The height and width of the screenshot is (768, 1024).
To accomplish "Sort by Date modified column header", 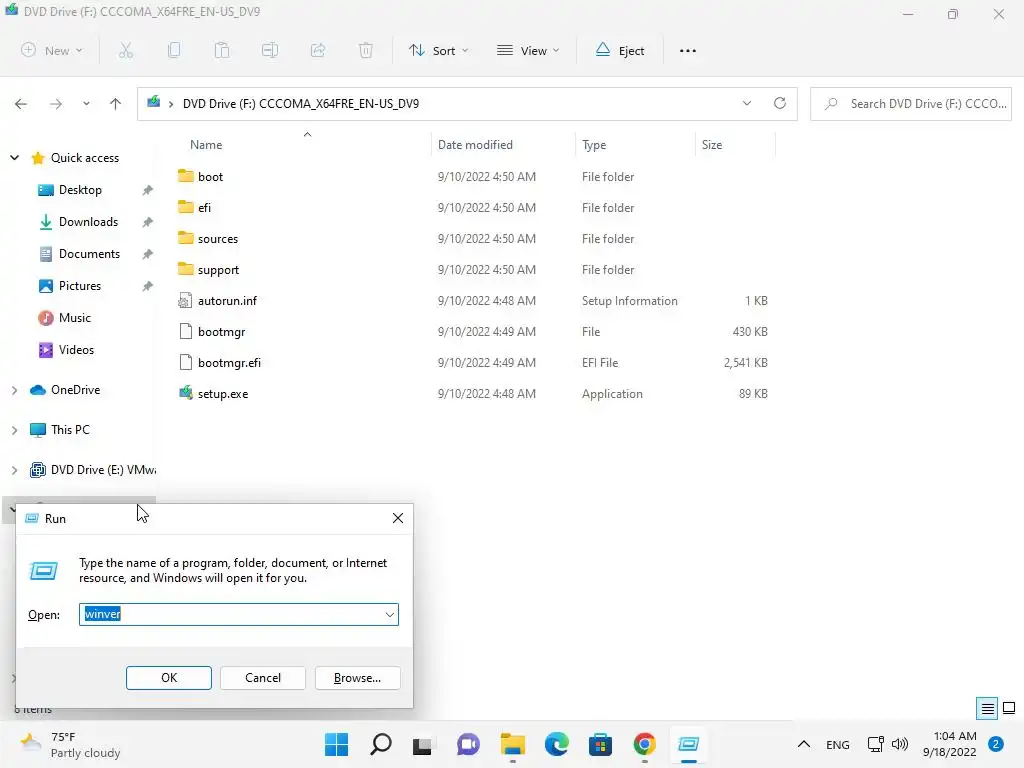I will click(475, 145).
